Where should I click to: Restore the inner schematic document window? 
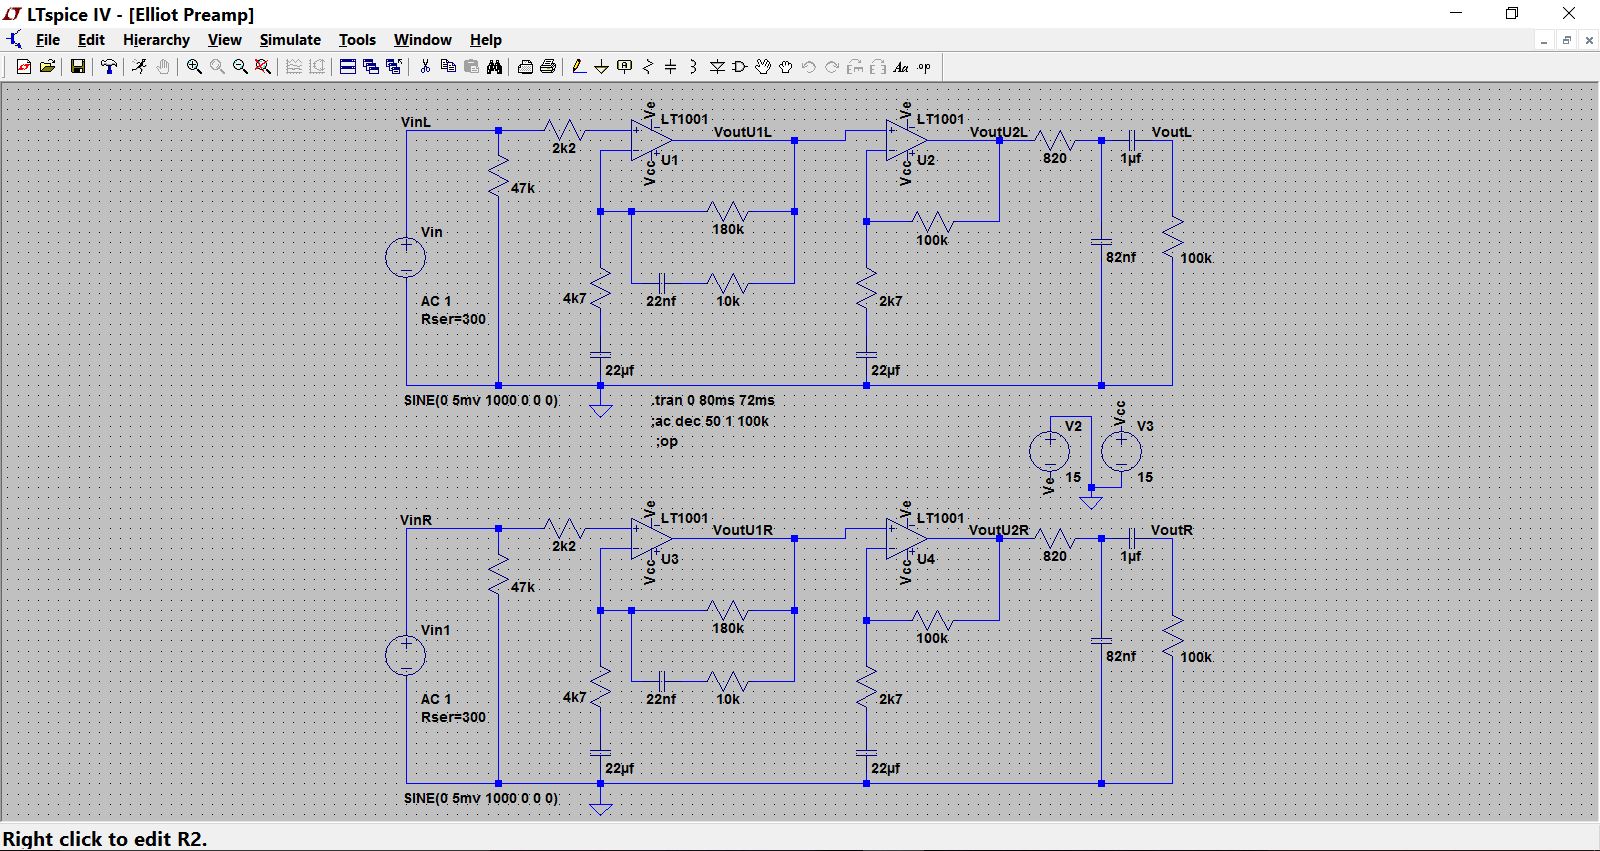(1567, 40)
